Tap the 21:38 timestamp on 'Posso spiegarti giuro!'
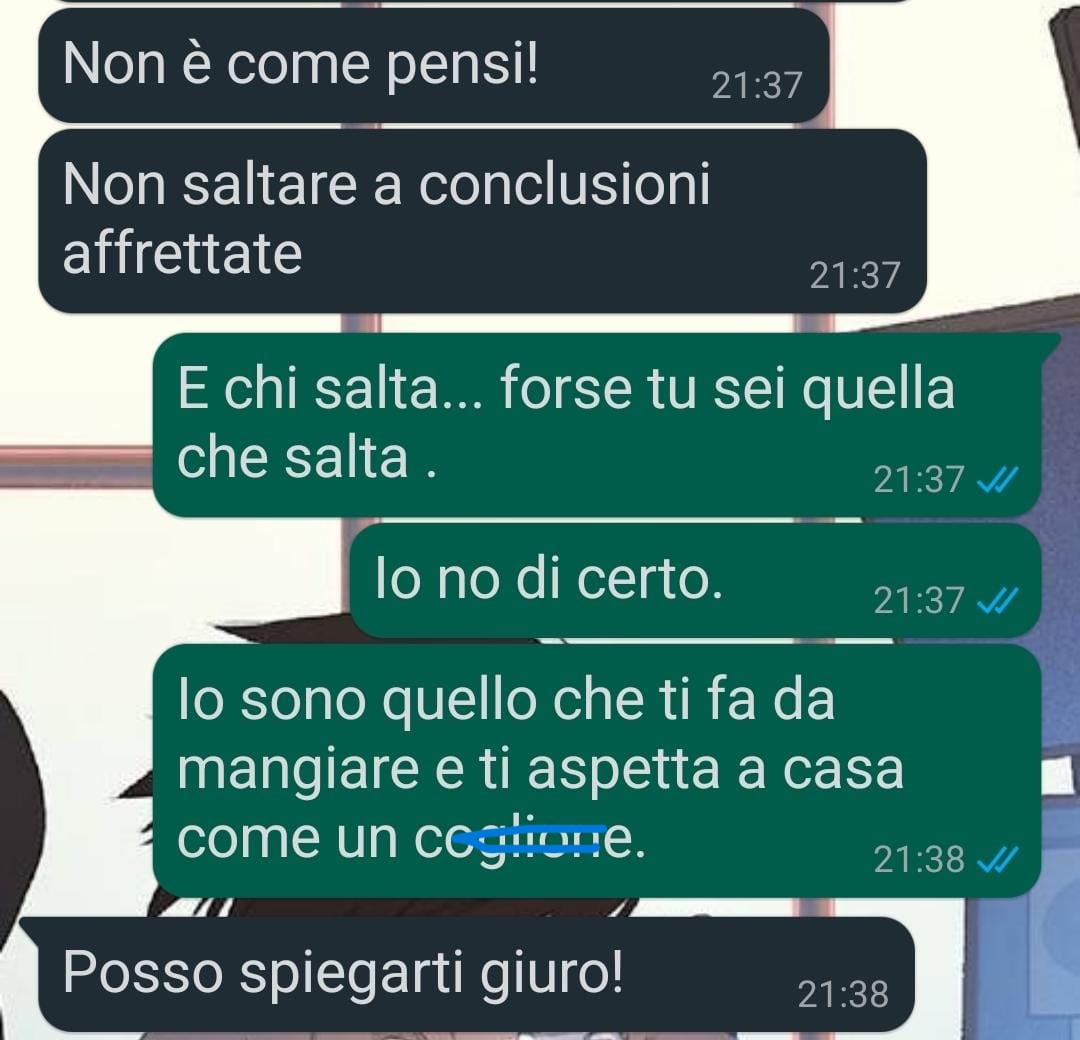The height and width of the screenshot is (1040, 1080). (843, 995)
